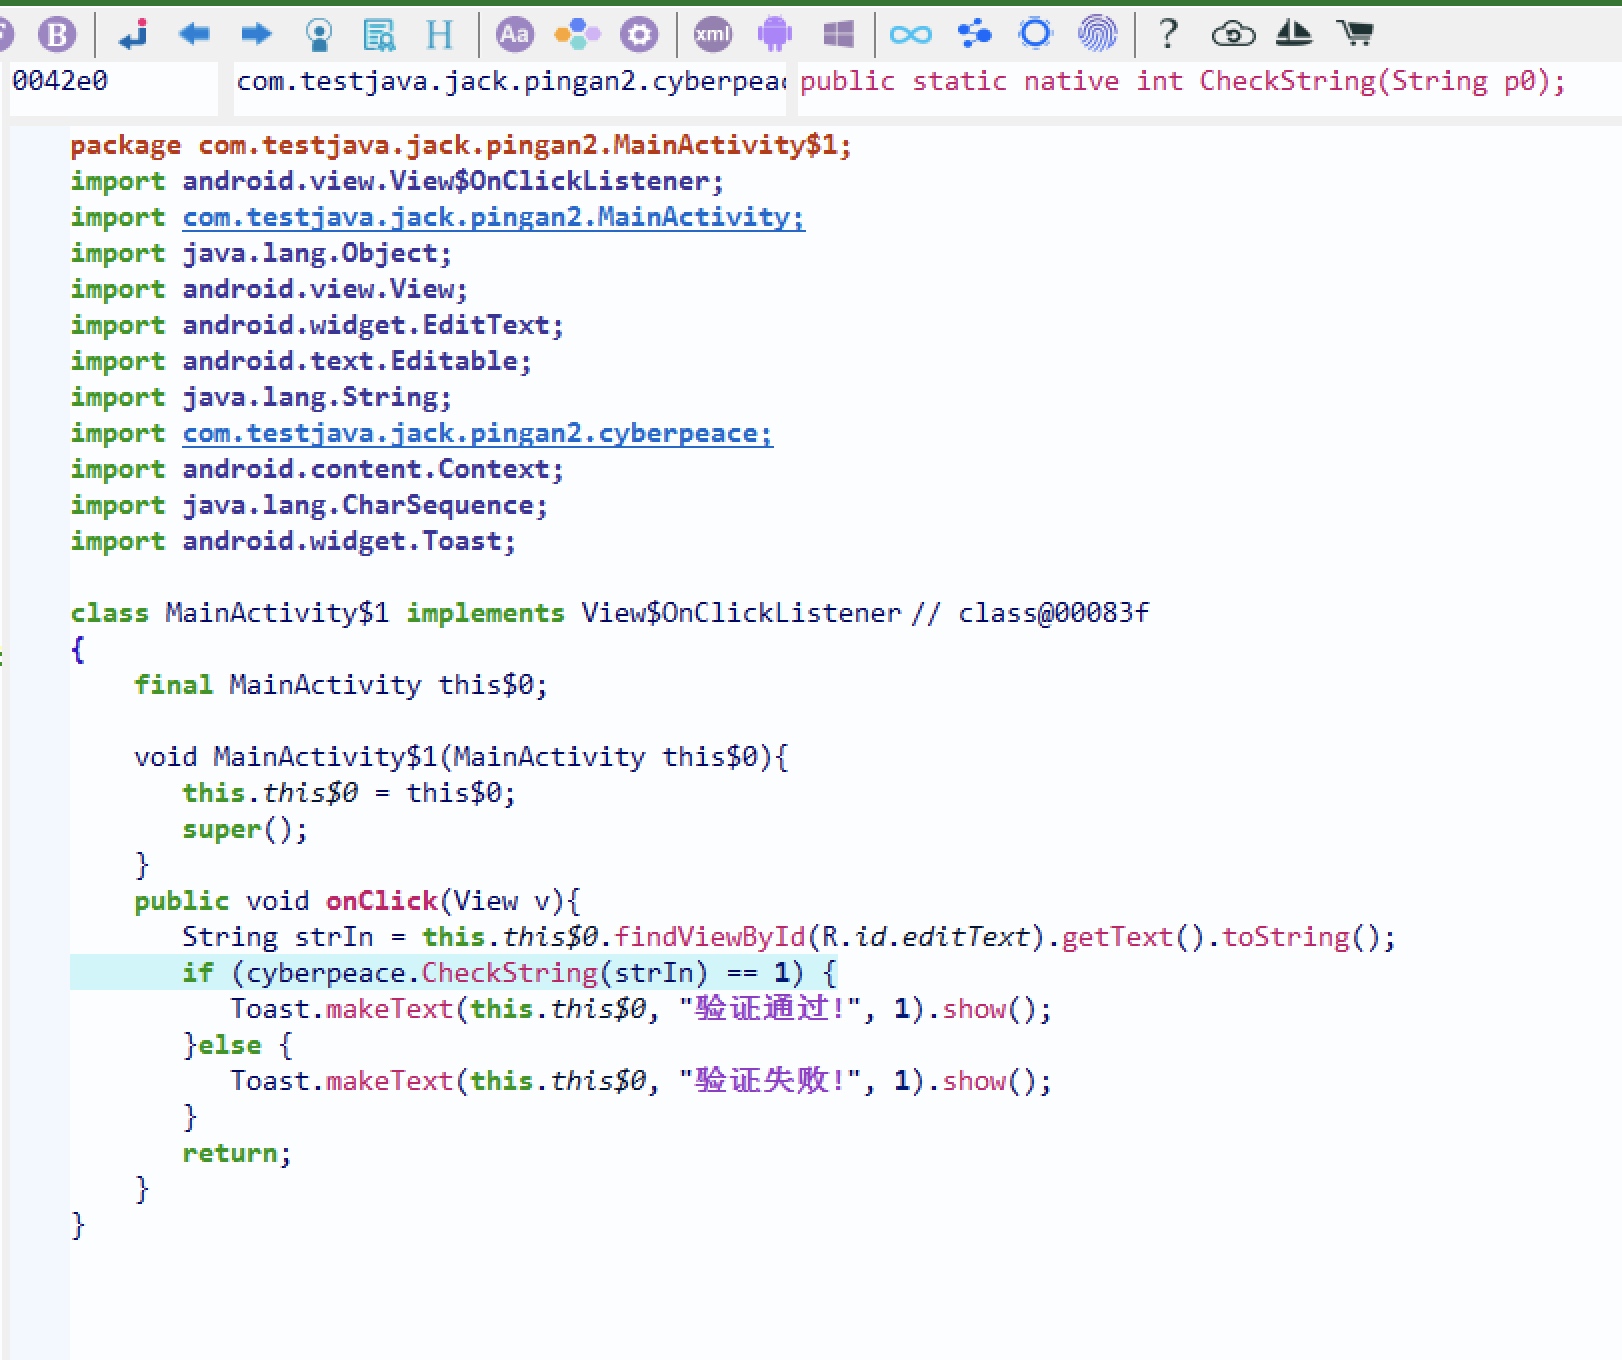This screenshot has width=1622, height=1360.
Task: Click the purple B icon in toolbar
Action: [x=57, y=35]
